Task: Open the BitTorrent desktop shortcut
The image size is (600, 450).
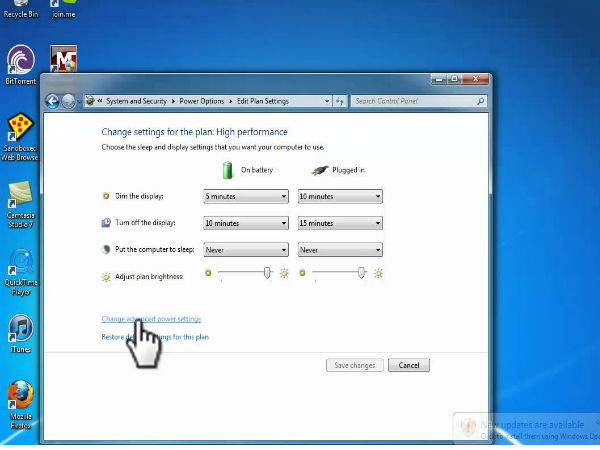Action: 20,60
